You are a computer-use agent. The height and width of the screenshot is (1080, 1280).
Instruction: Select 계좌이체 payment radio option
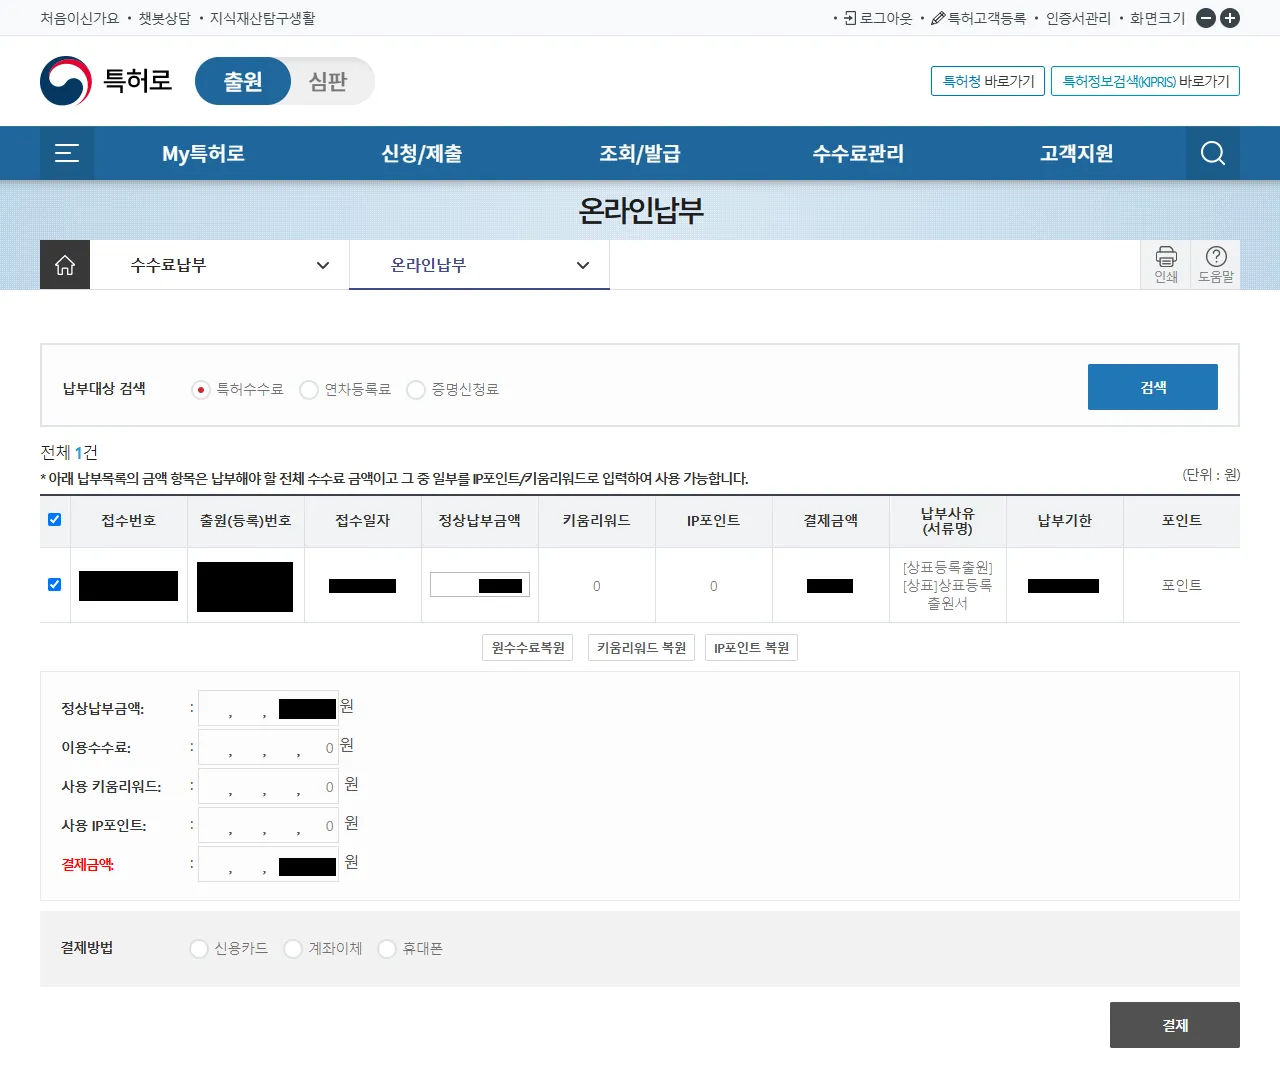coord(293,949)
